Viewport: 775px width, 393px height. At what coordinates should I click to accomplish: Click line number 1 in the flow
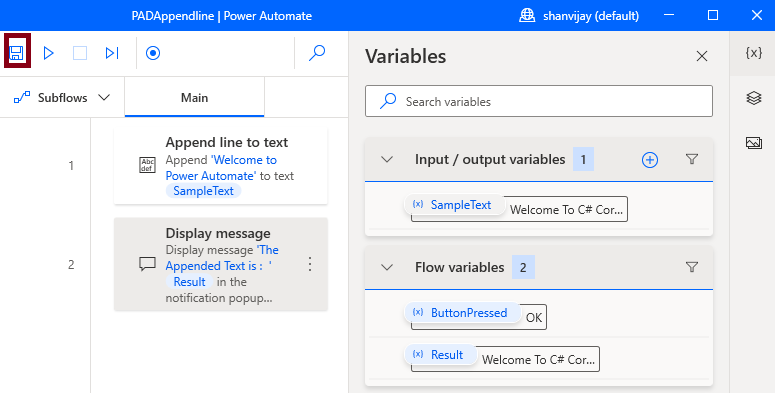pos(71,166)
